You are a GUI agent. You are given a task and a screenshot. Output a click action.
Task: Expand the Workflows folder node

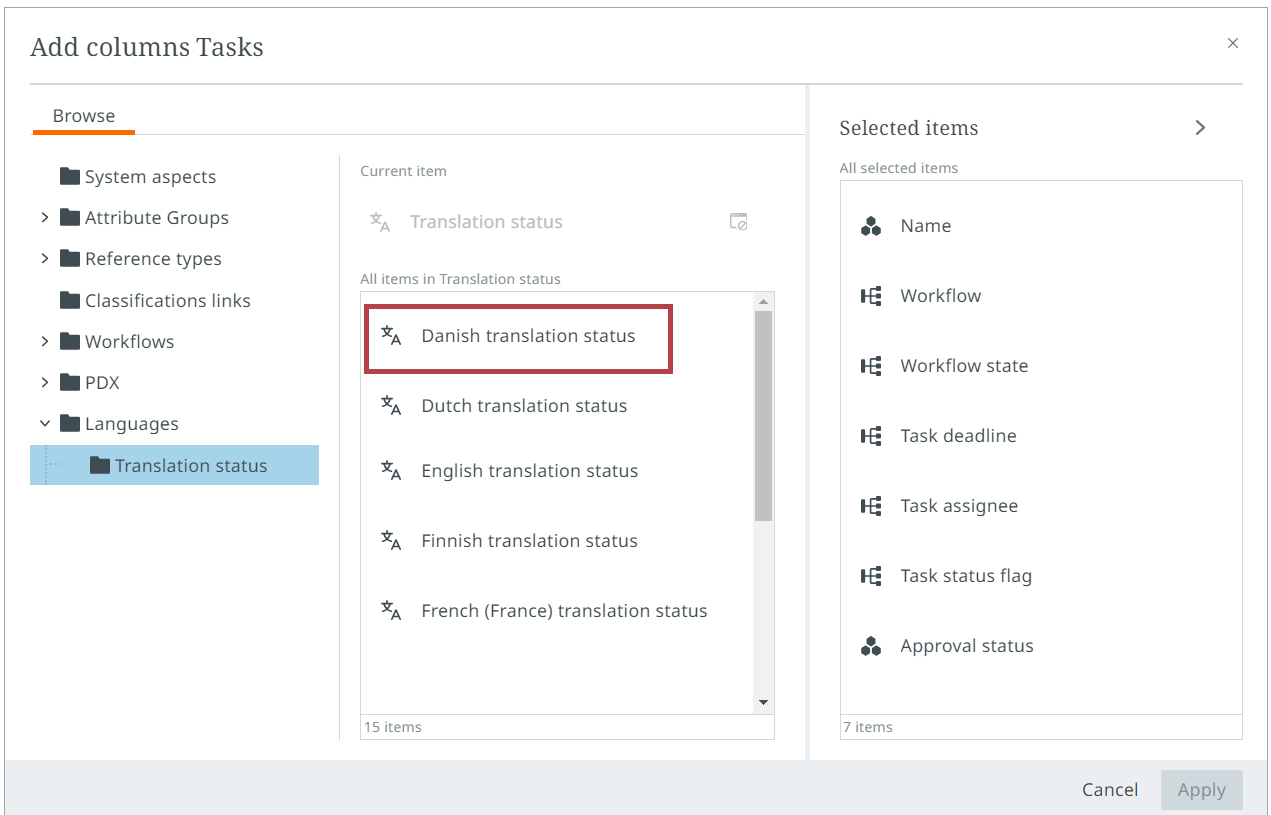[44, 342]
